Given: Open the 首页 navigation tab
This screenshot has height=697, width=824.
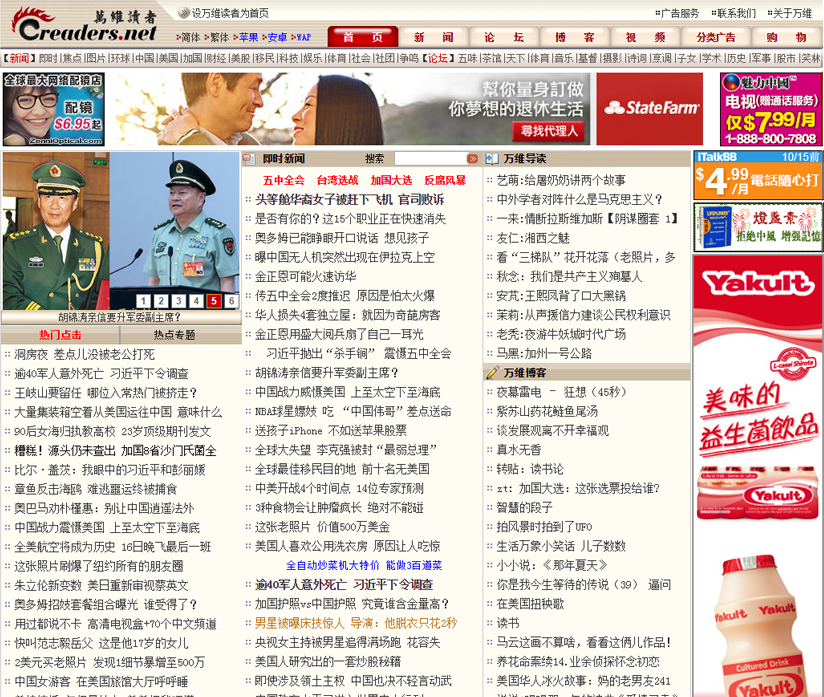Looking at the screenshot, I should (x=363, y=37).
